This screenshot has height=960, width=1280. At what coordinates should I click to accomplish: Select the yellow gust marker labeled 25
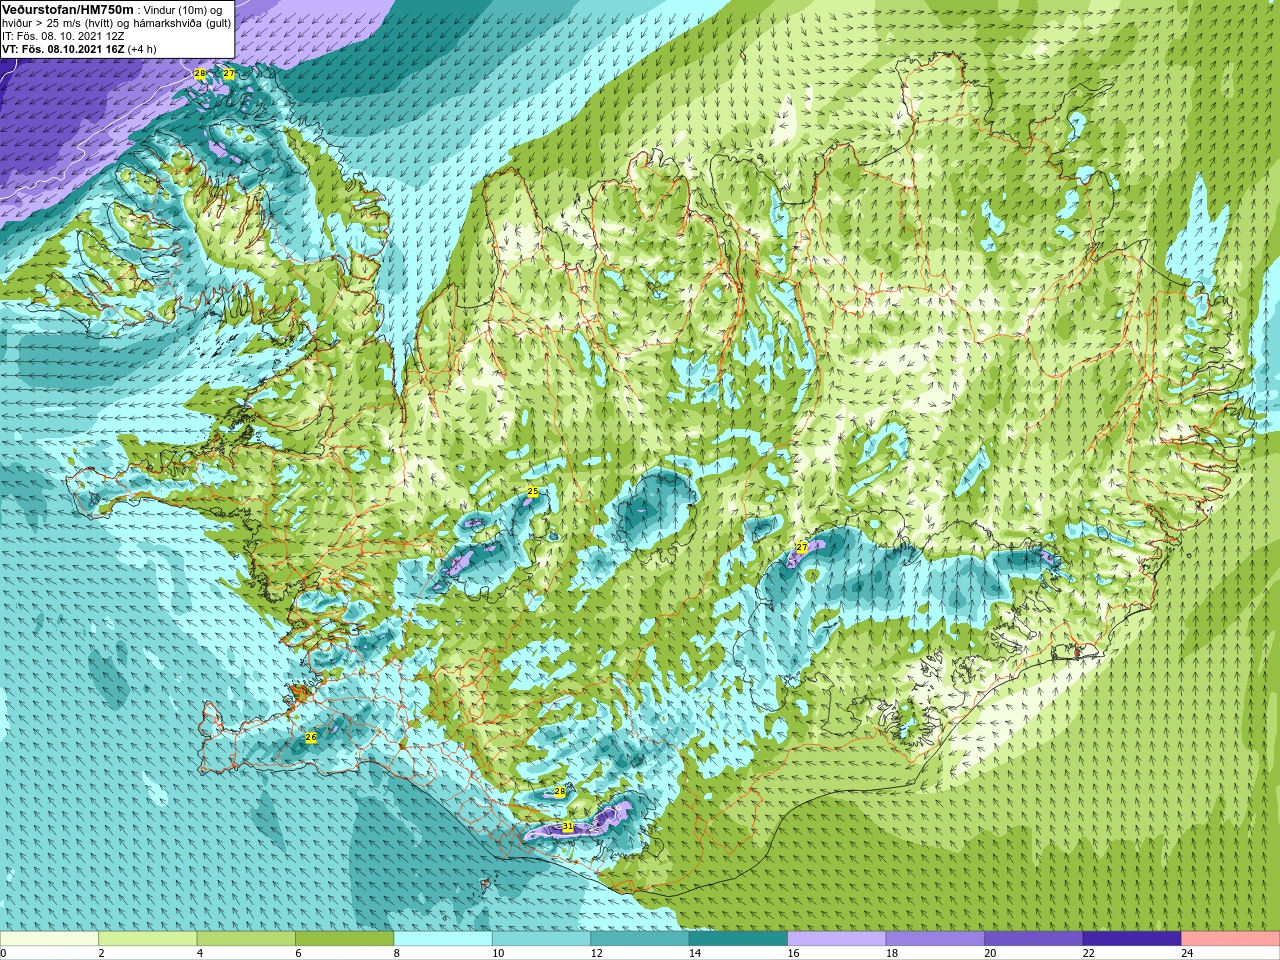click(532, 491)
